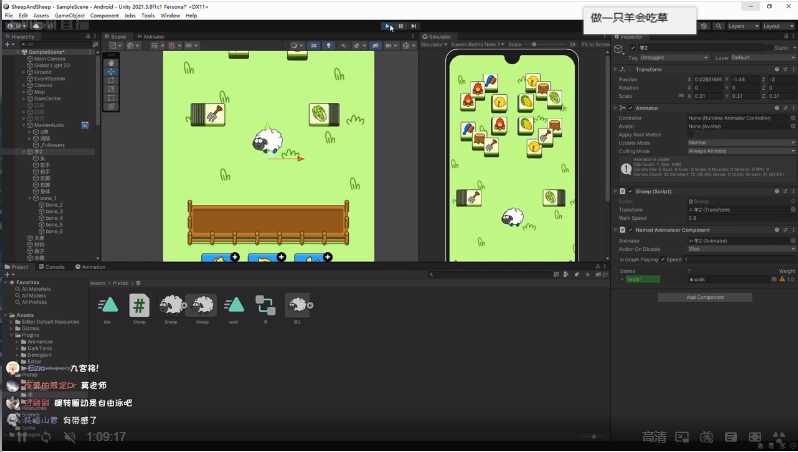Select the Main Camera object in Hierarchy

(x=50, y=58)
